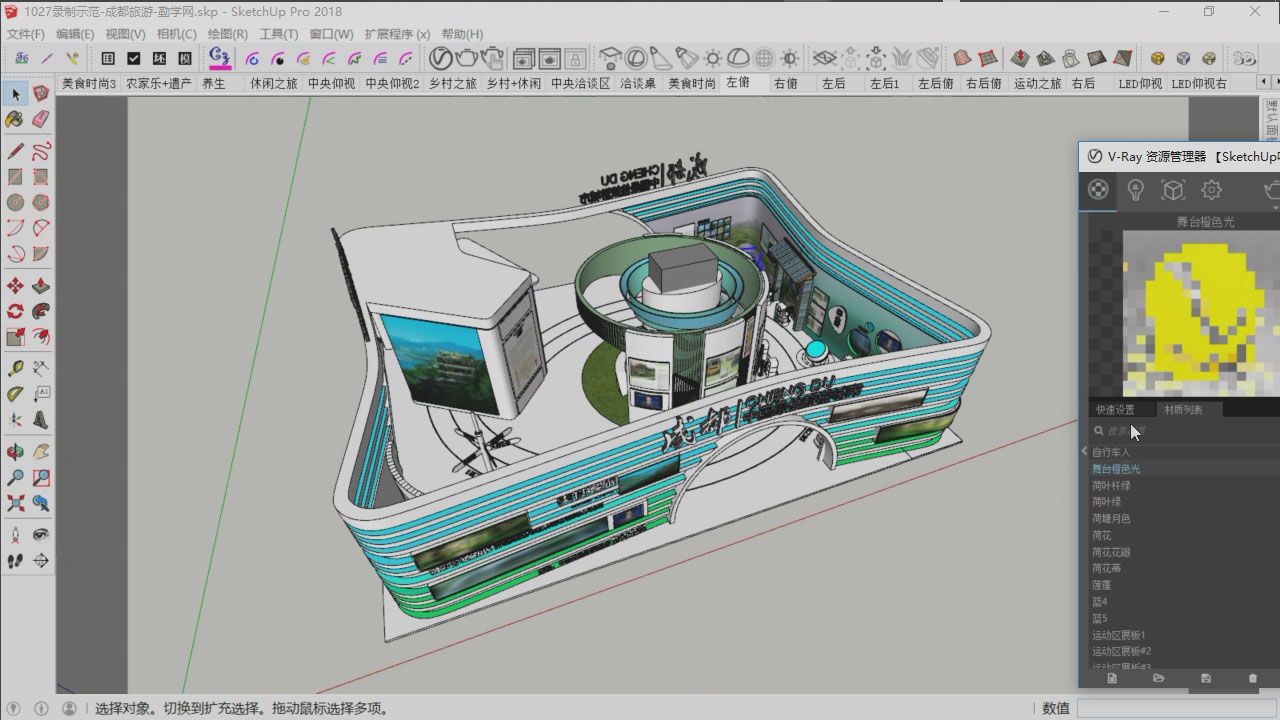Open the 编辑(E) menu
Image resolution: width=1280 pixels, height=720 pixels.
(75, 34)
